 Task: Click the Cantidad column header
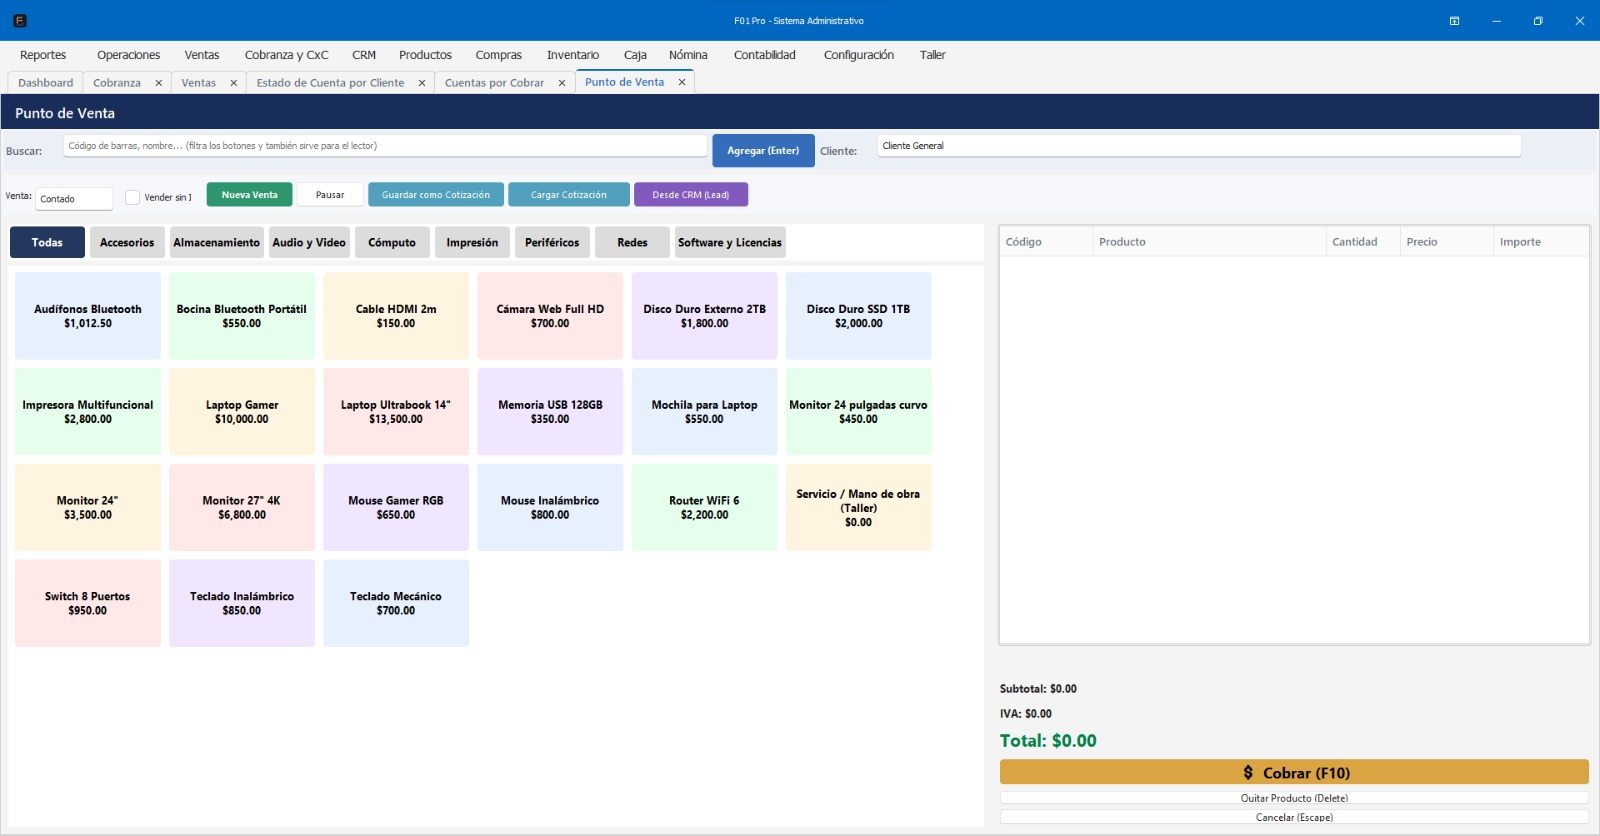[x=1363, y=242]
